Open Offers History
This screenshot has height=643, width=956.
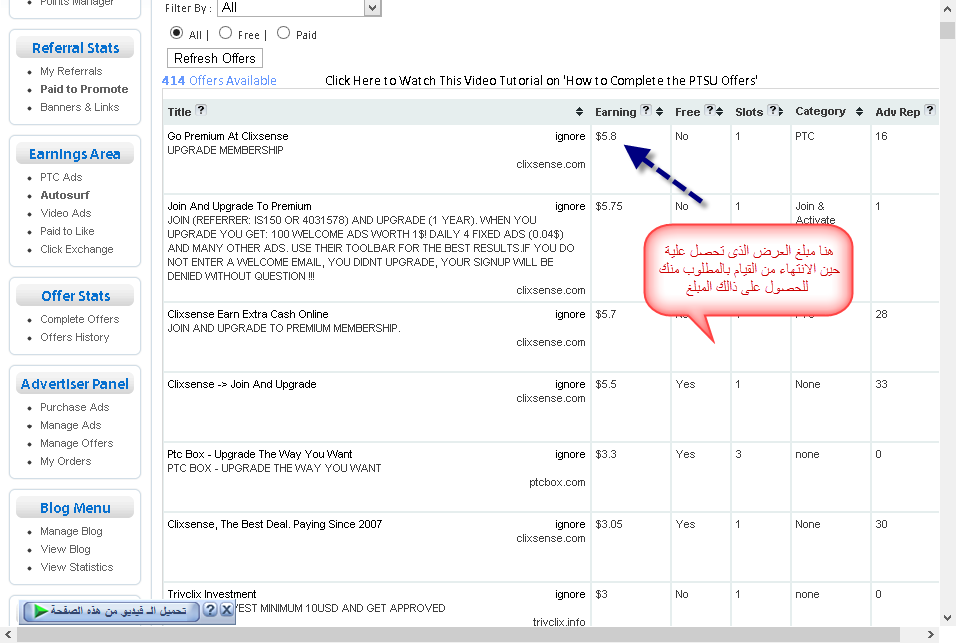(74, 337)
